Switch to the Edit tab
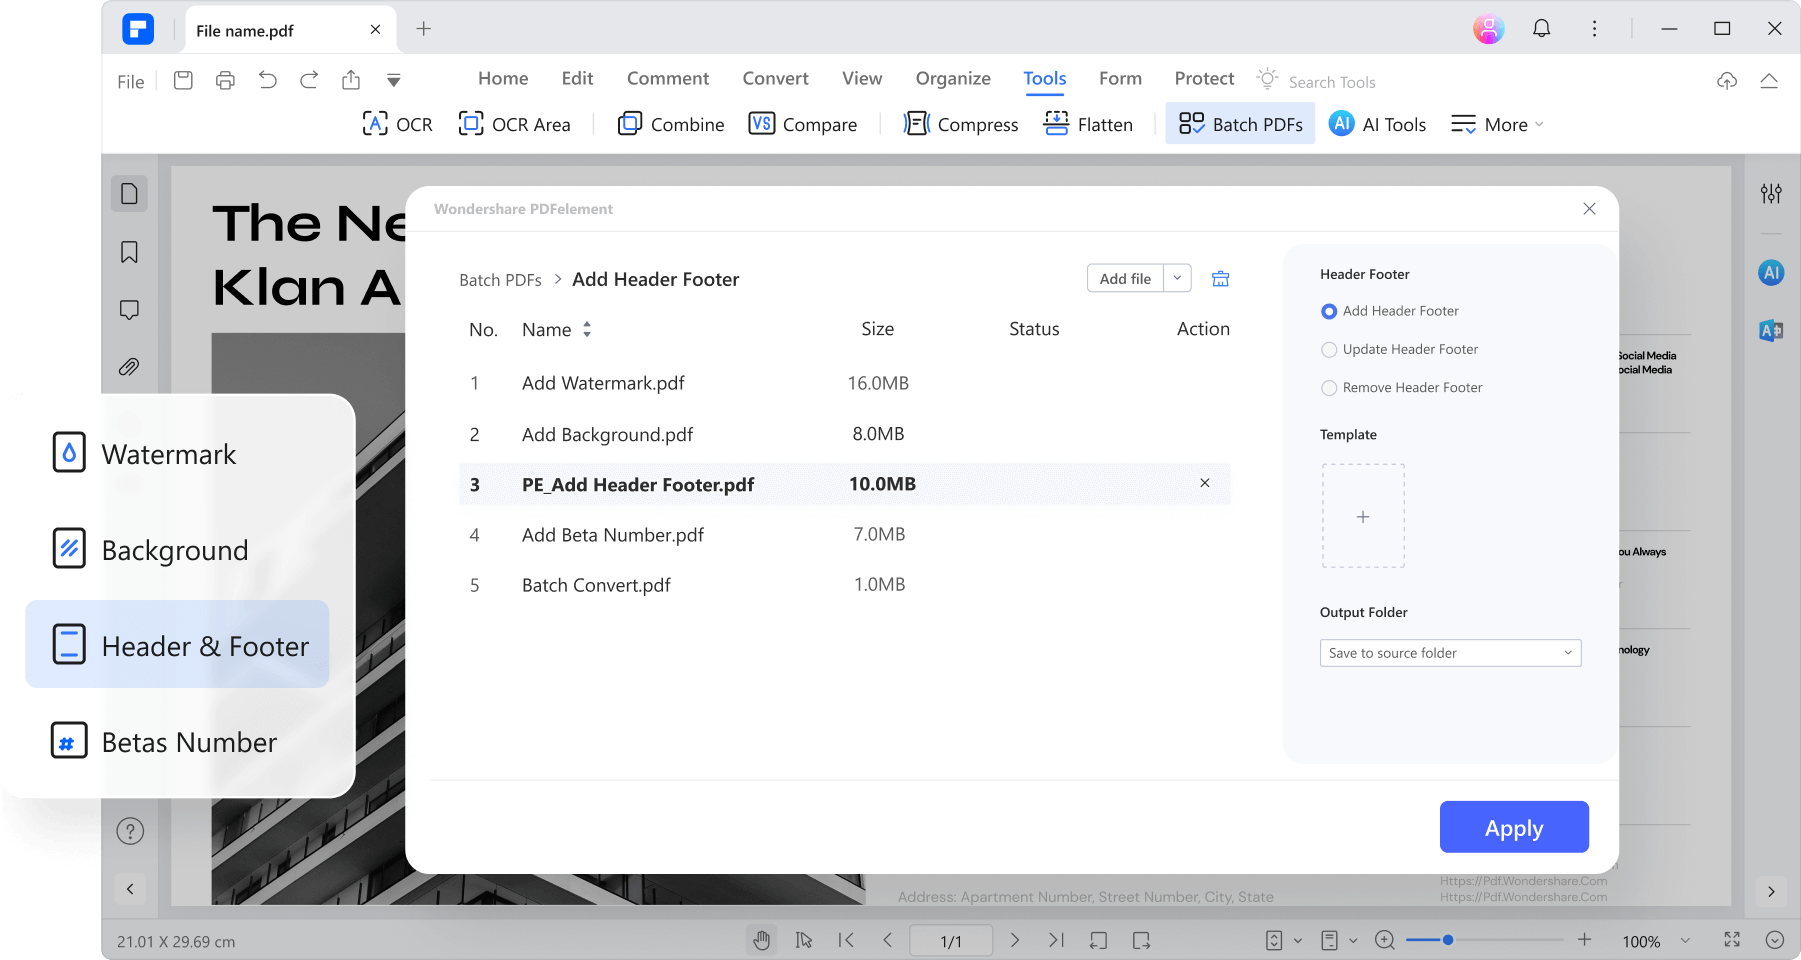 tap(577, 78)
